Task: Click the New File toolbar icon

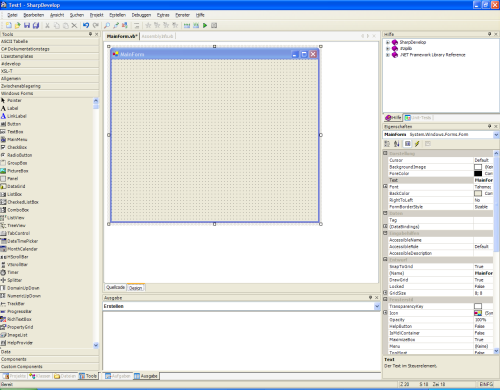Action: coord(9,25)
